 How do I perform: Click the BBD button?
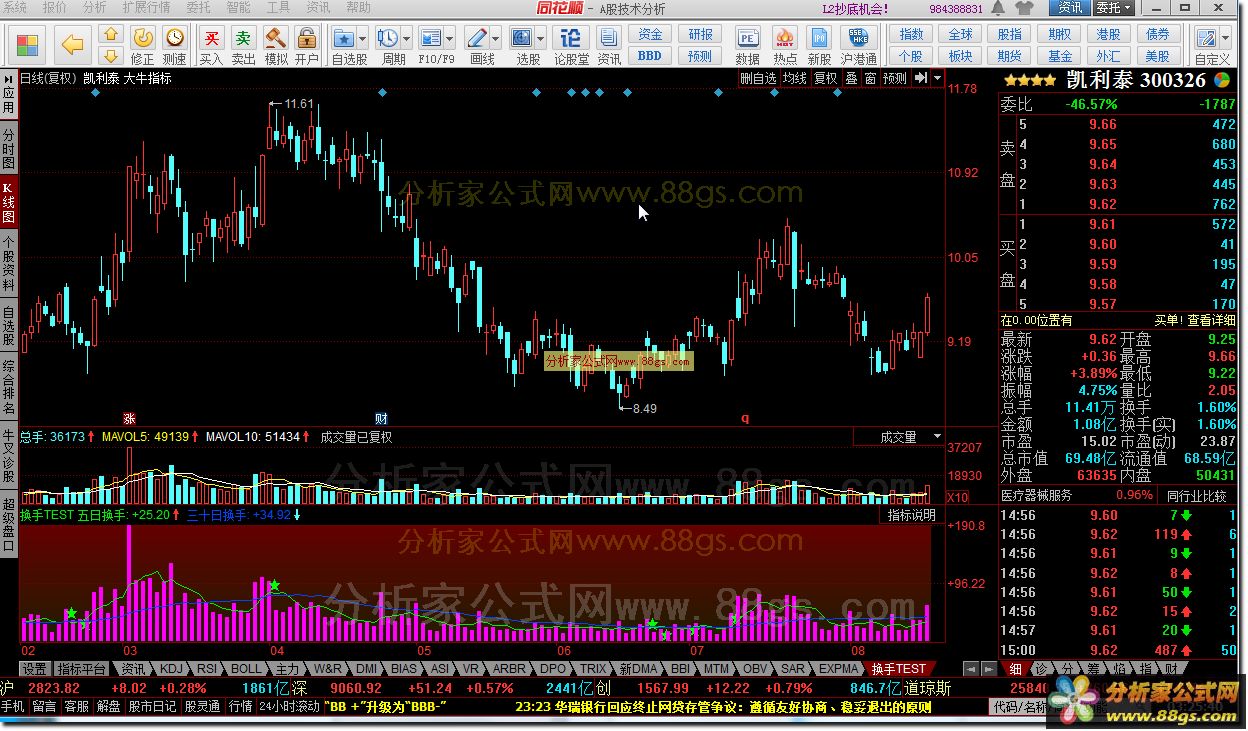(650, 55)
